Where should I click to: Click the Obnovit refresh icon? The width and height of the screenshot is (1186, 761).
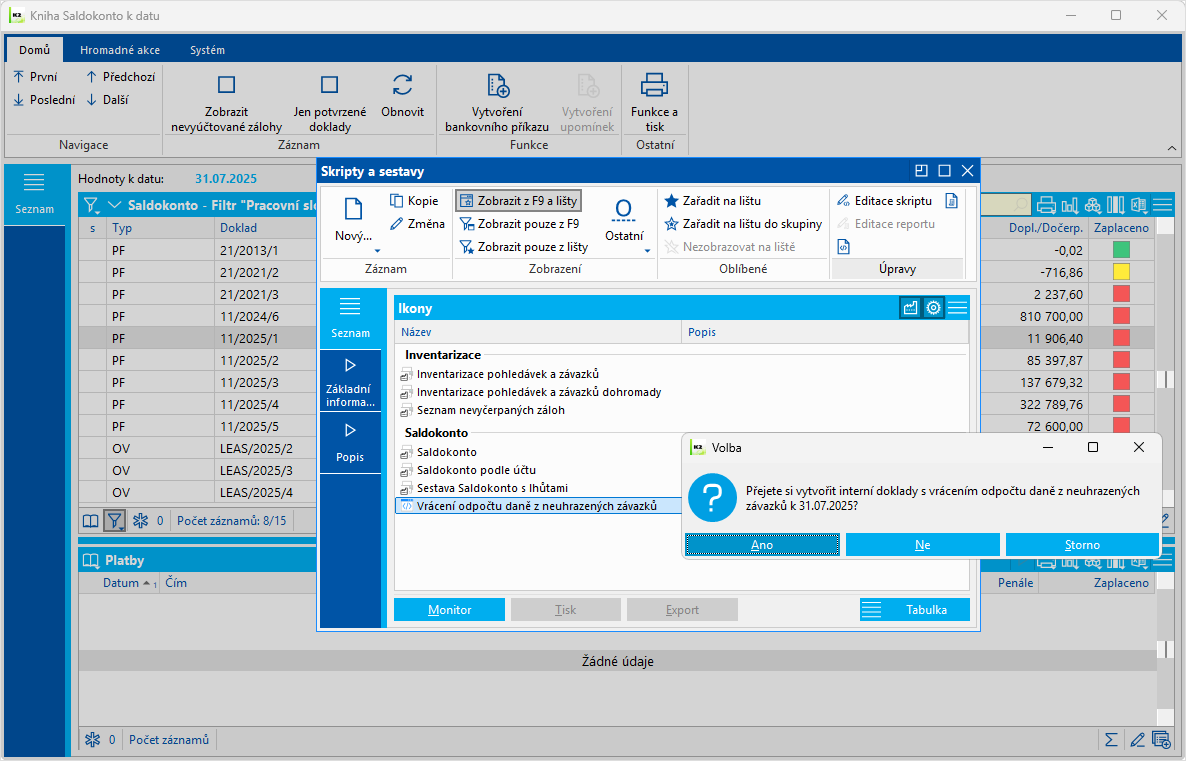pyautogui.click(x=402, y=85)
